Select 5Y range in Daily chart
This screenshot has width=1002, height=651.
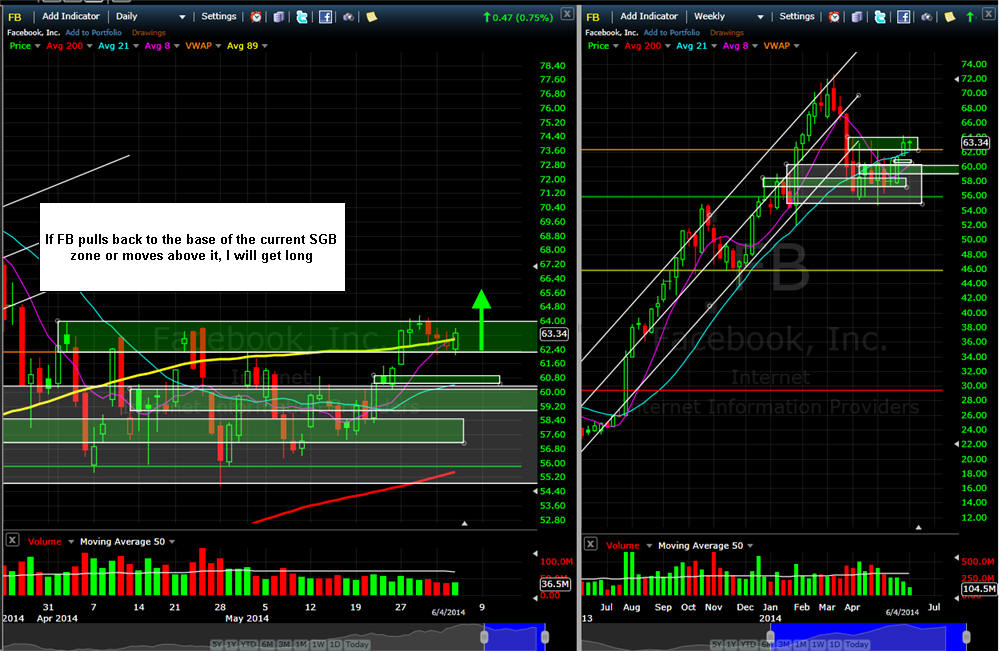click(217, 644)
